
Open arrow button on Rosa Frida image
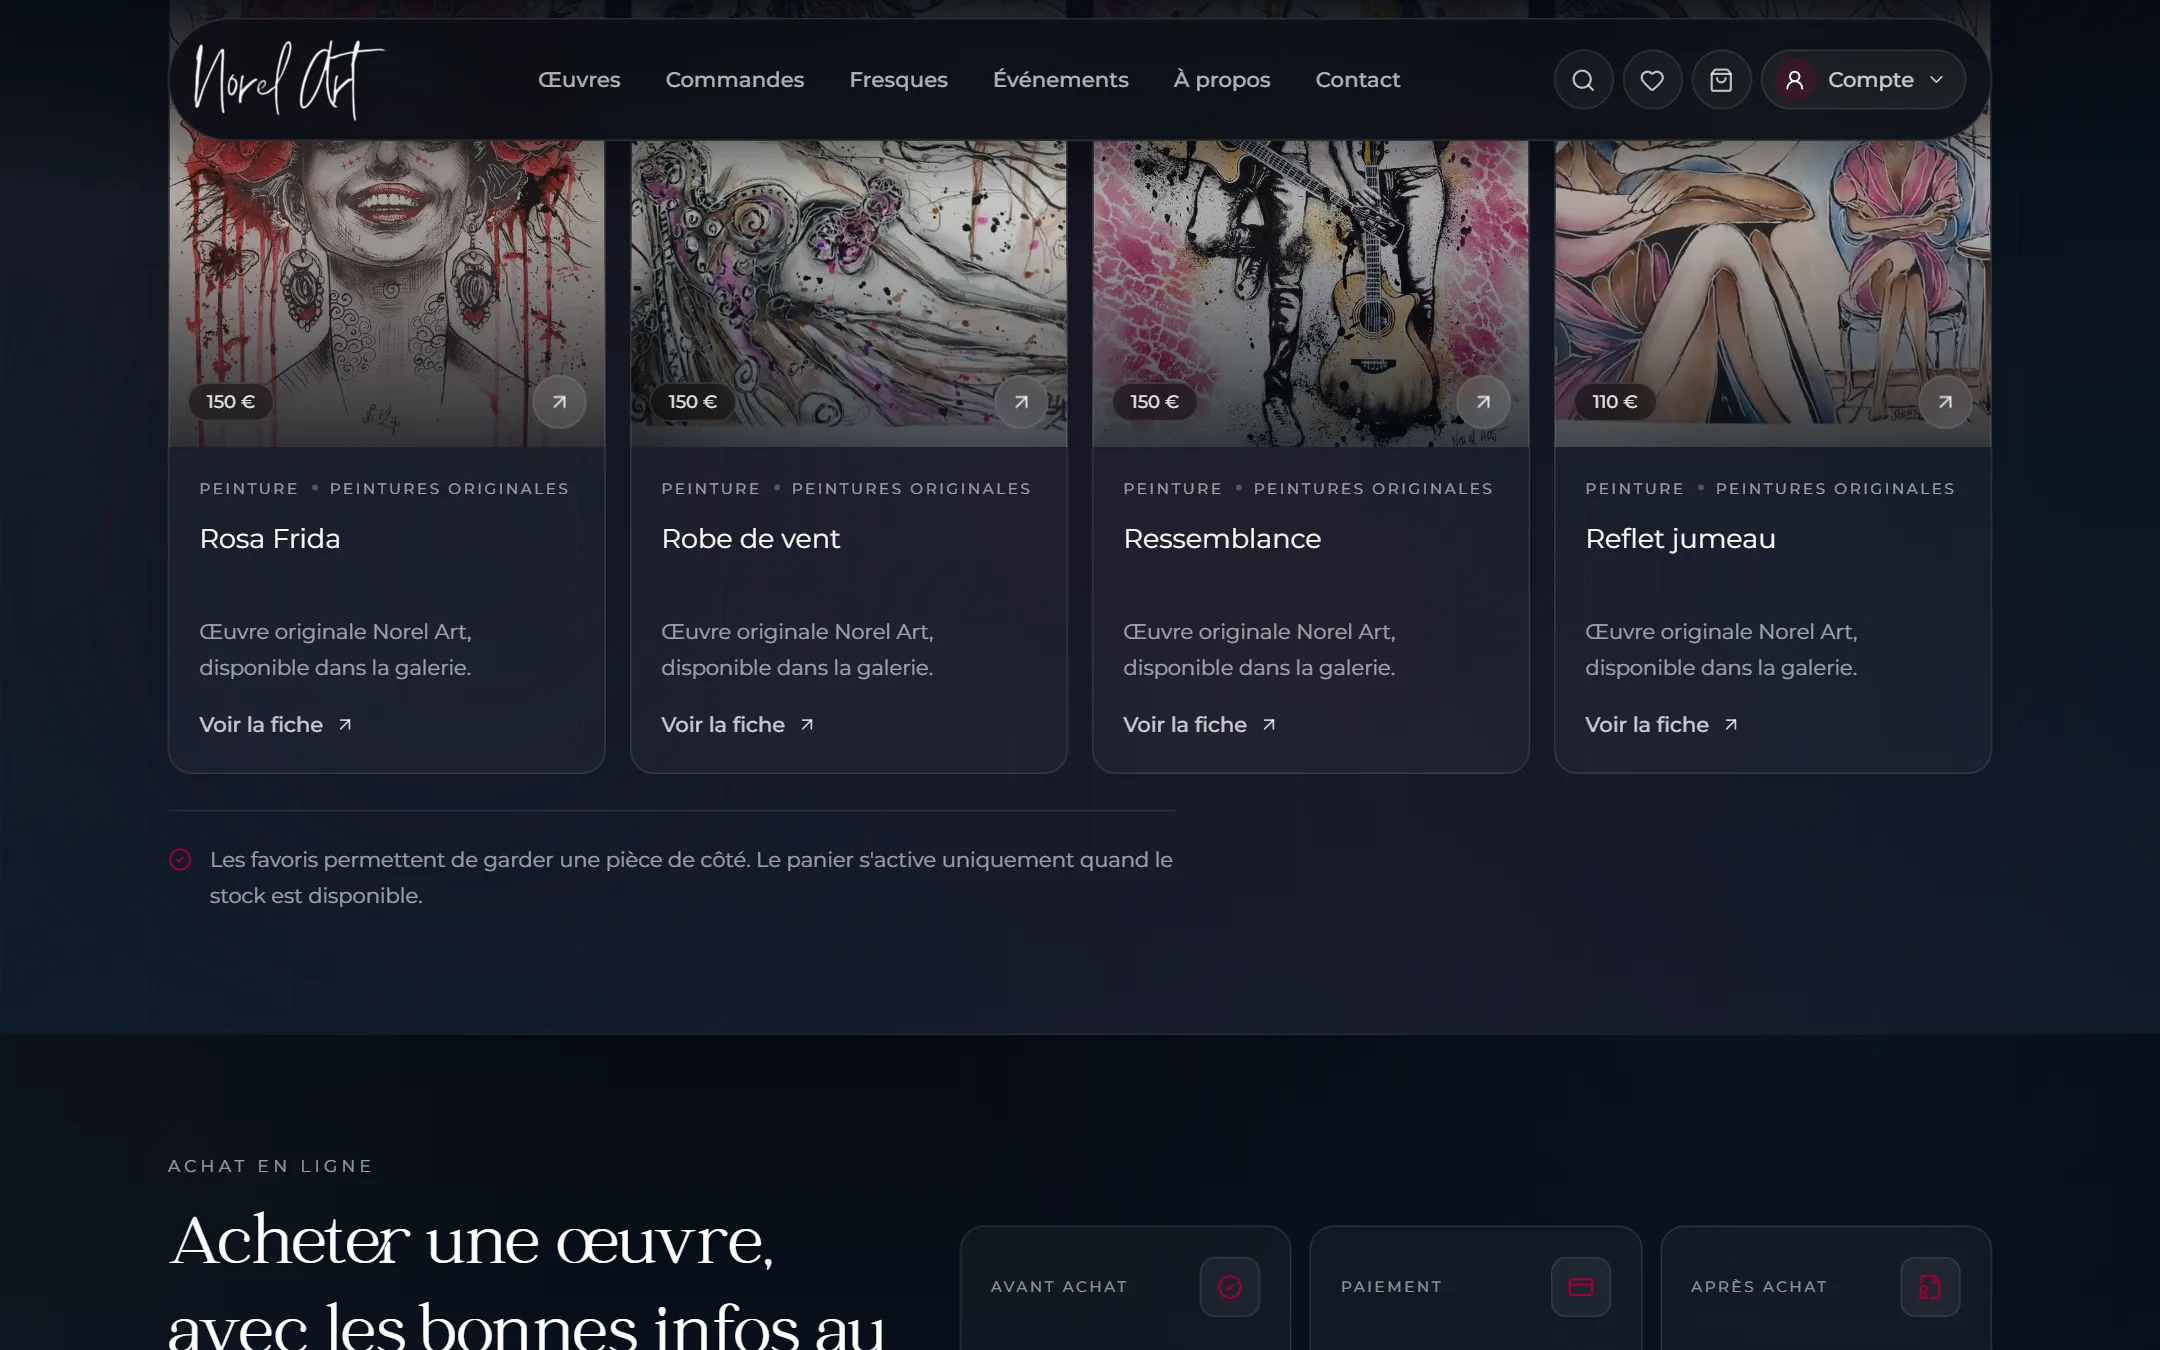559,402
